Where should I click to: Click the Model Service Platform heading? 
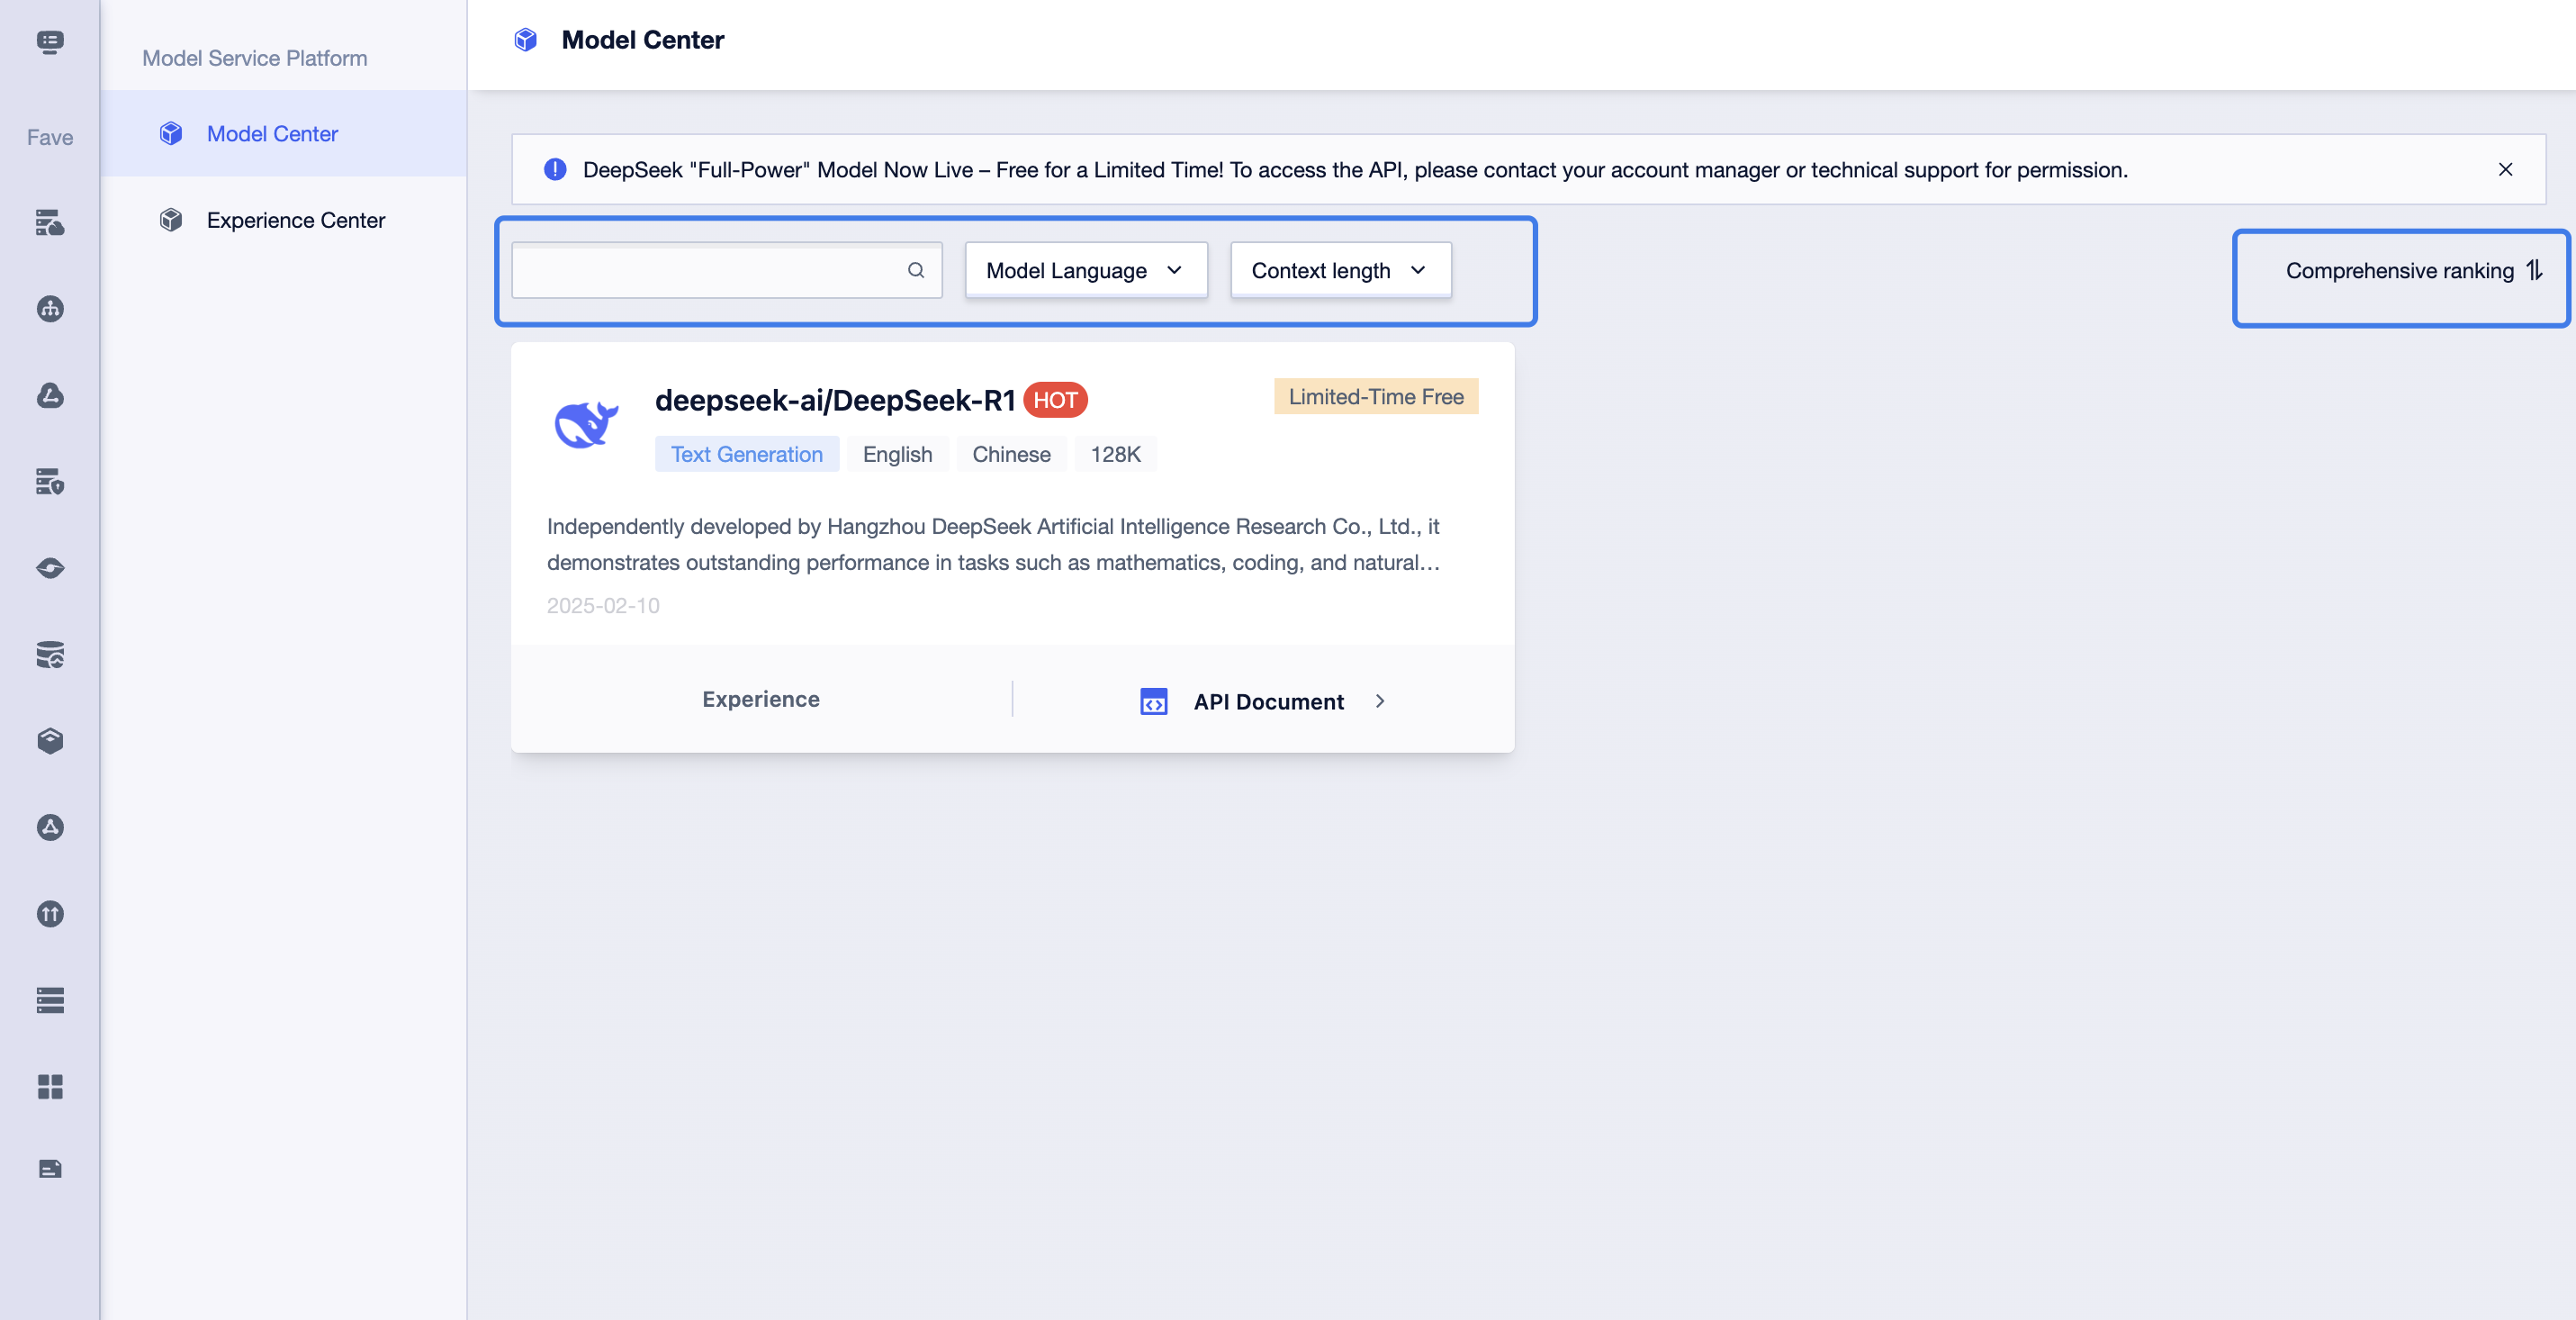click(255, 58)
